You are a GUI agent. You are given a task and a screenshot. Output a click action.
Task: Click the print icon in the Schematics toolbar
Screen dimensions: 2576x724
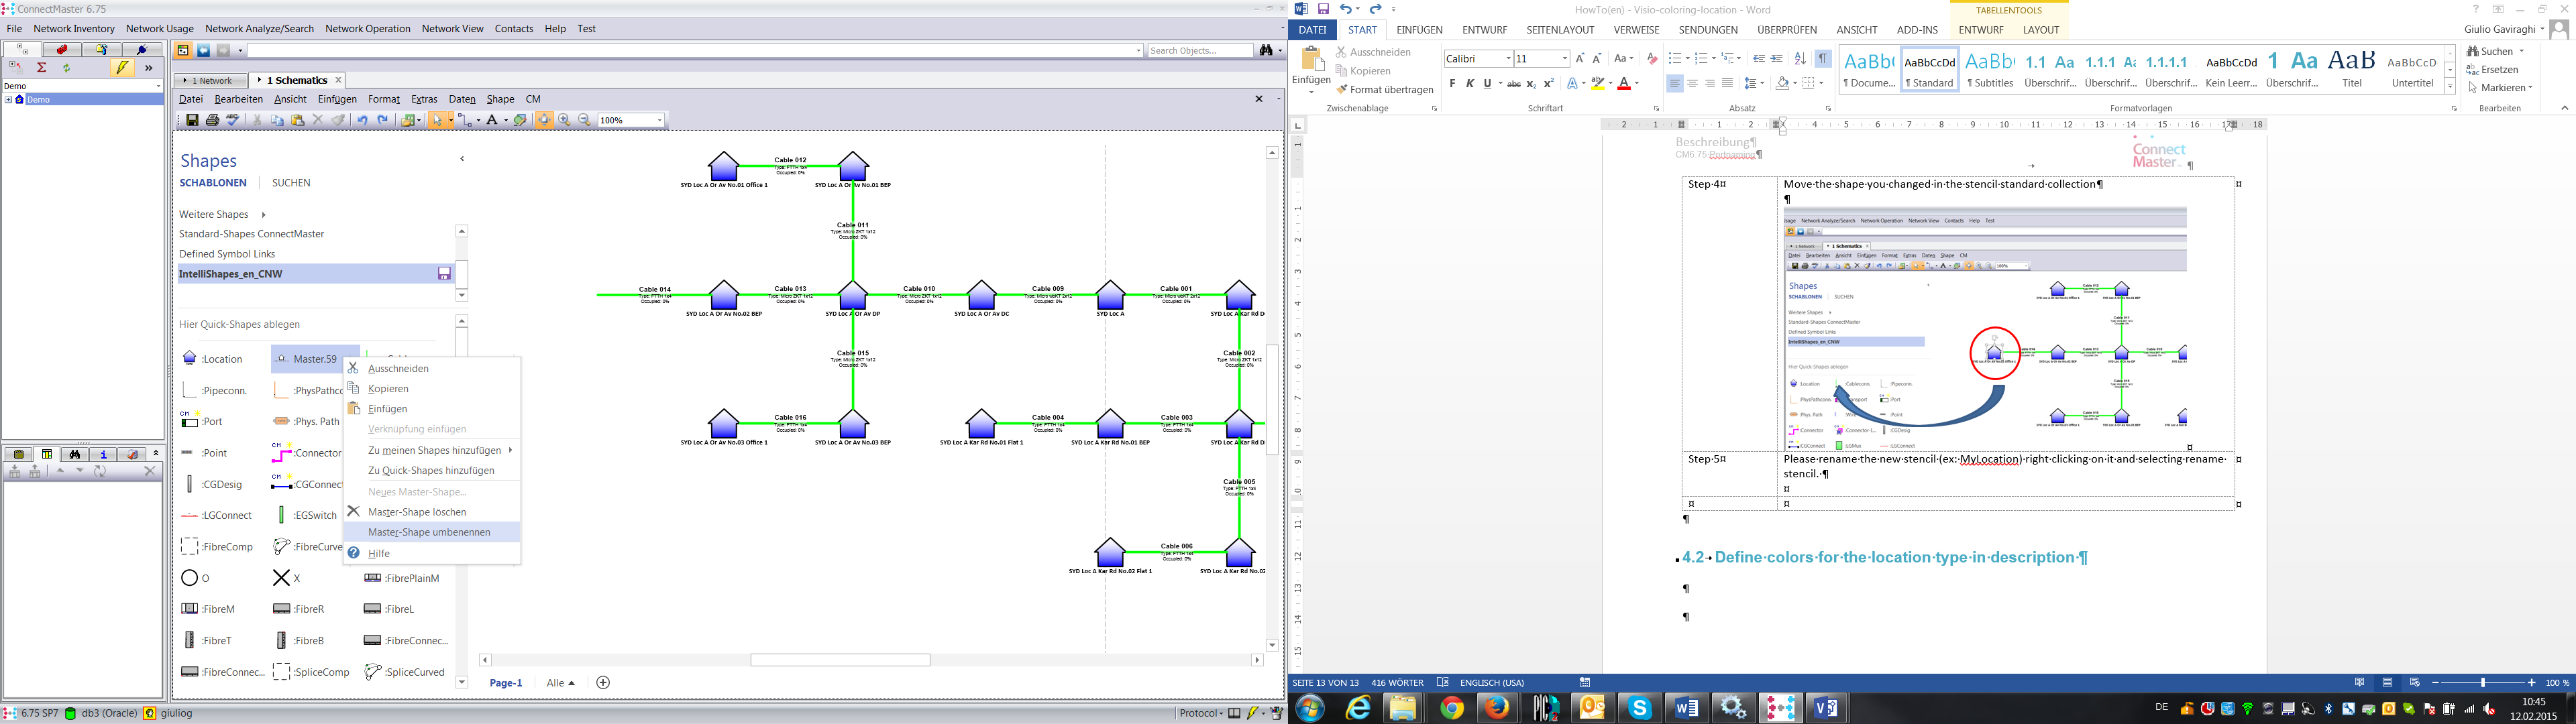212,120
